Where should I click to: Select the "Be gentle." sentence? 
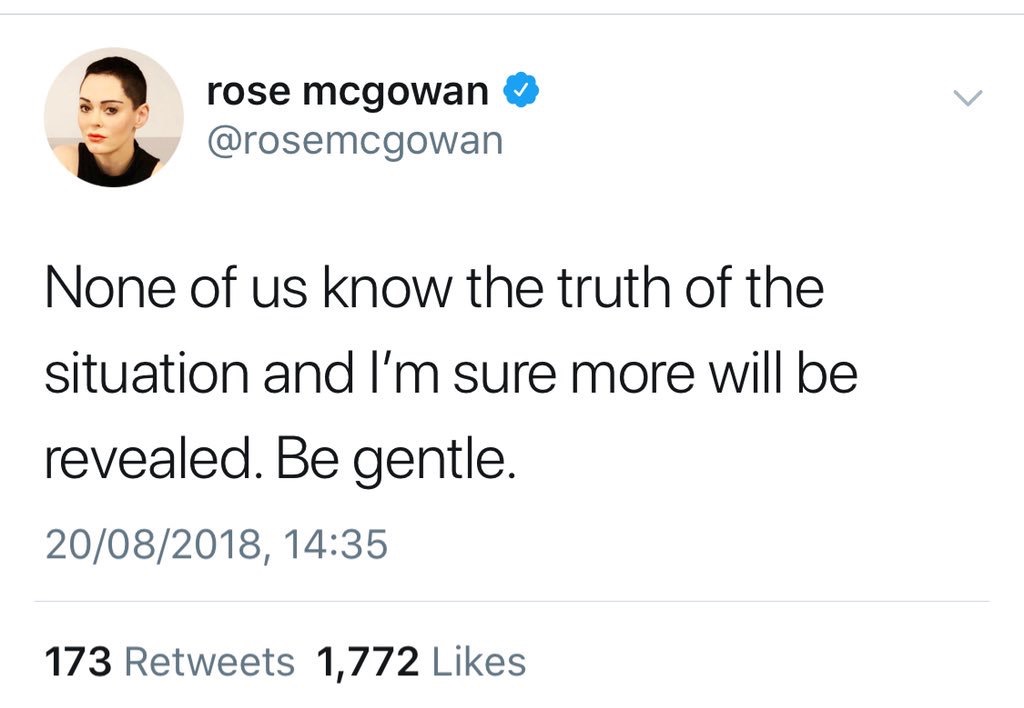pyautogui.click(x=396, y=460)
